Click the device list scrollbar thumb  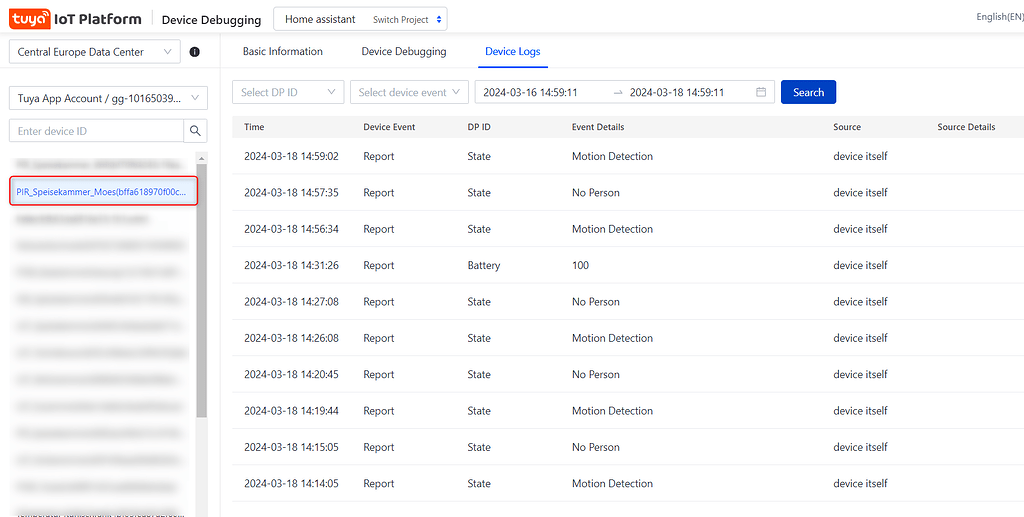click(201, 290)
